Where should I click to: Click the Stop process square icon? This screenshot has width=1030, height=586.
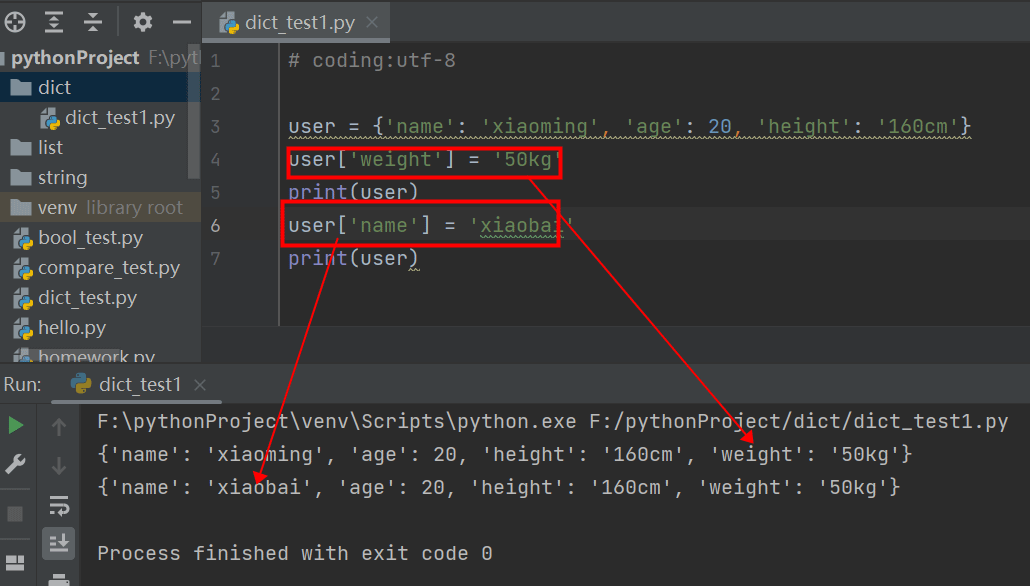click(16, 514)
